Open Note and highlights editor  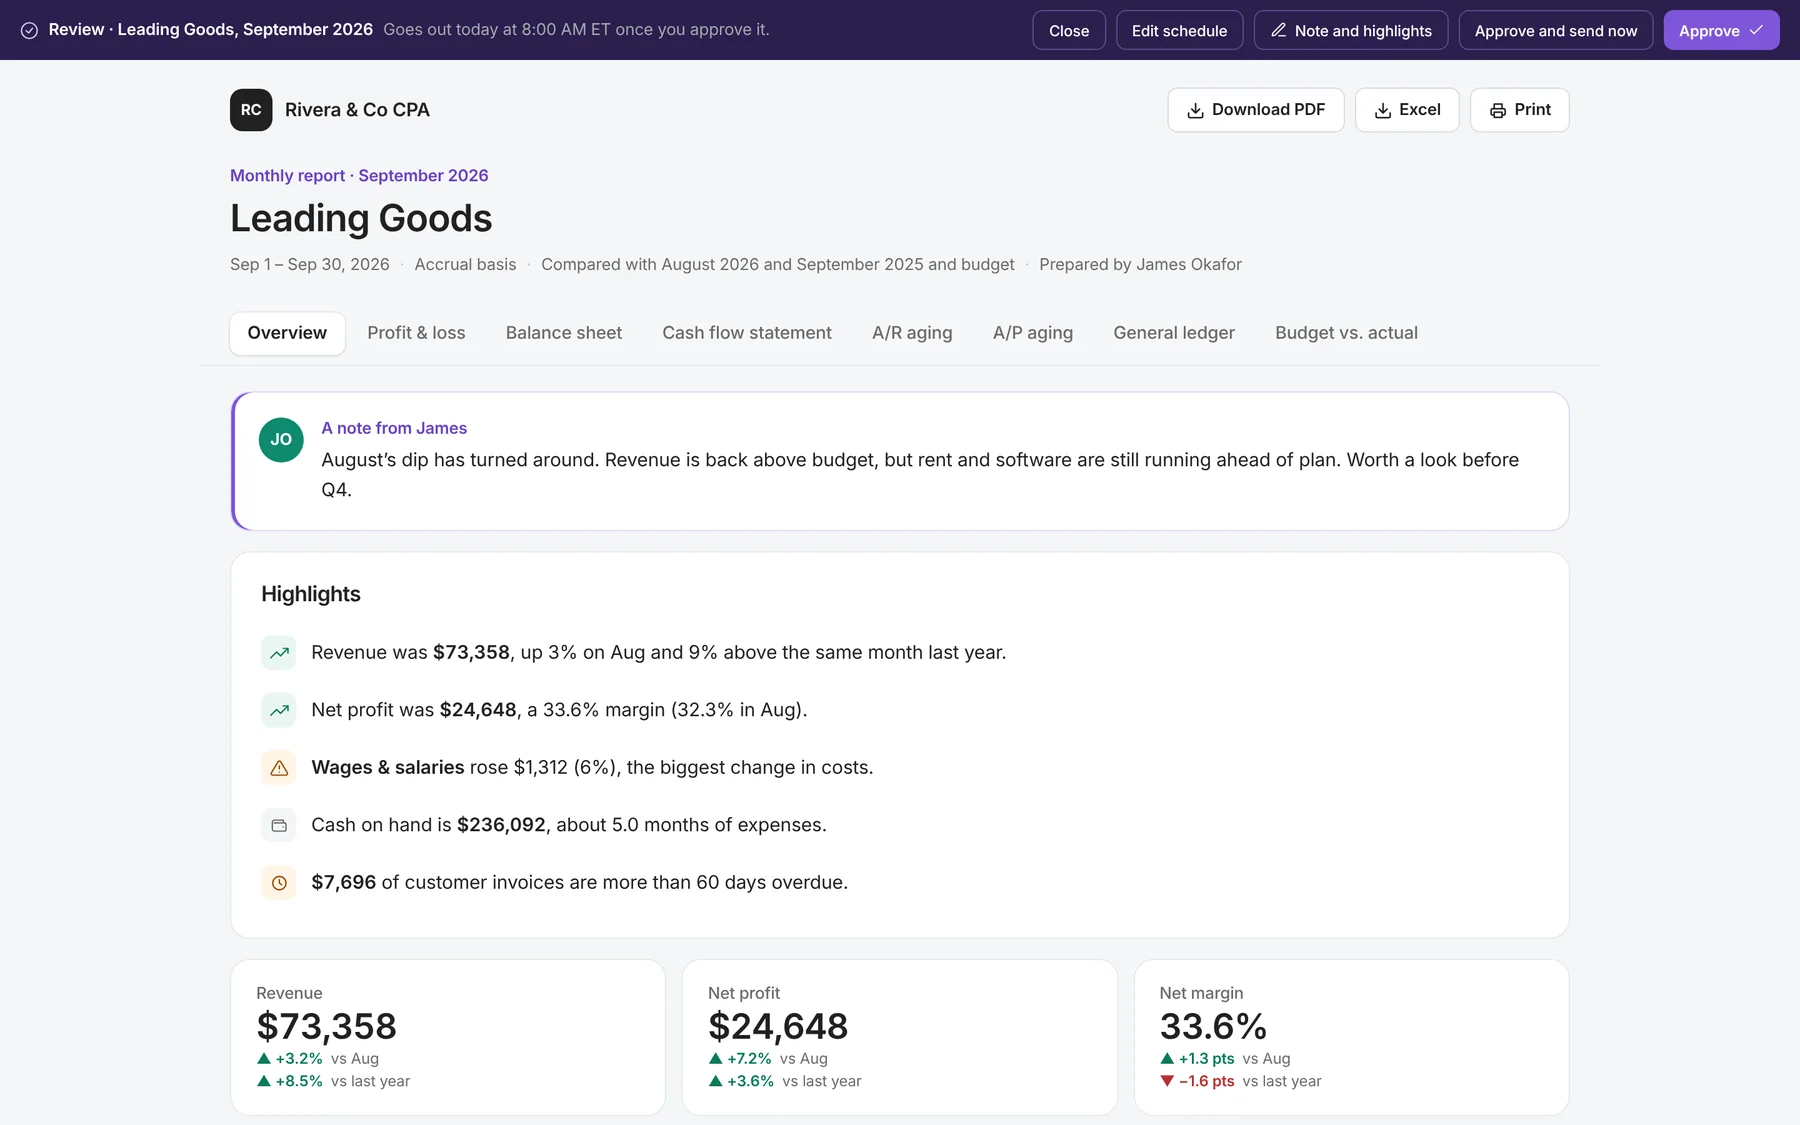pos(1351,30)
